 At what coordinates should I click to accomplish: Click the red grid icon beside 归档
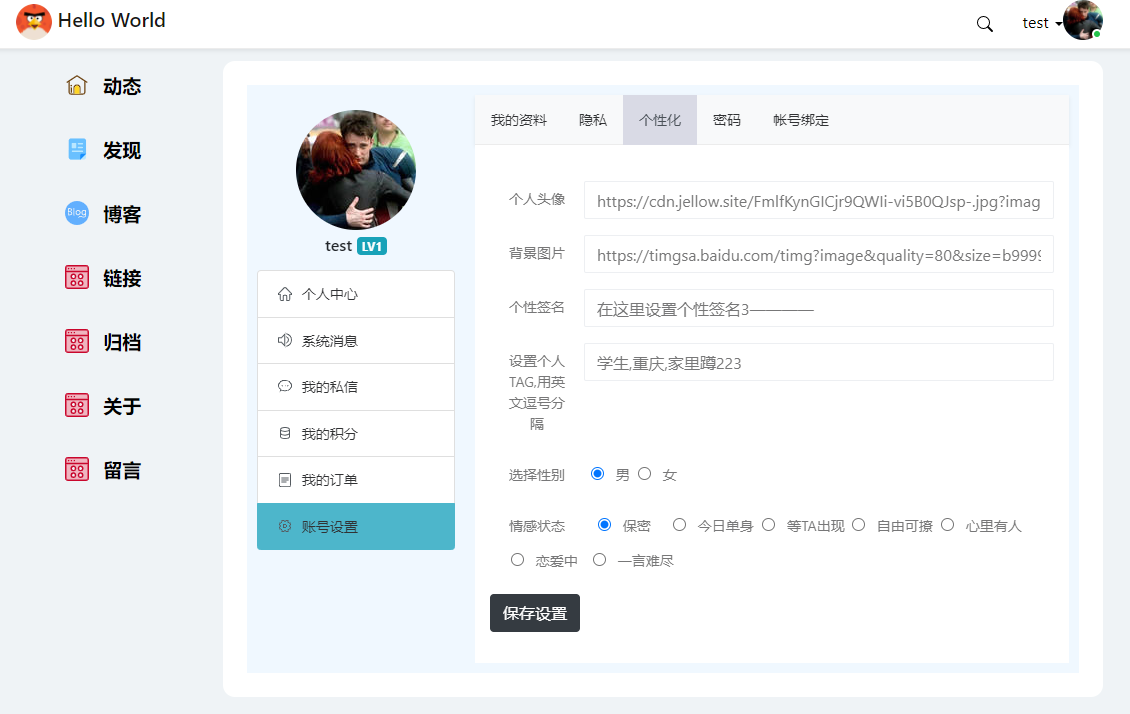click(77, 341)
